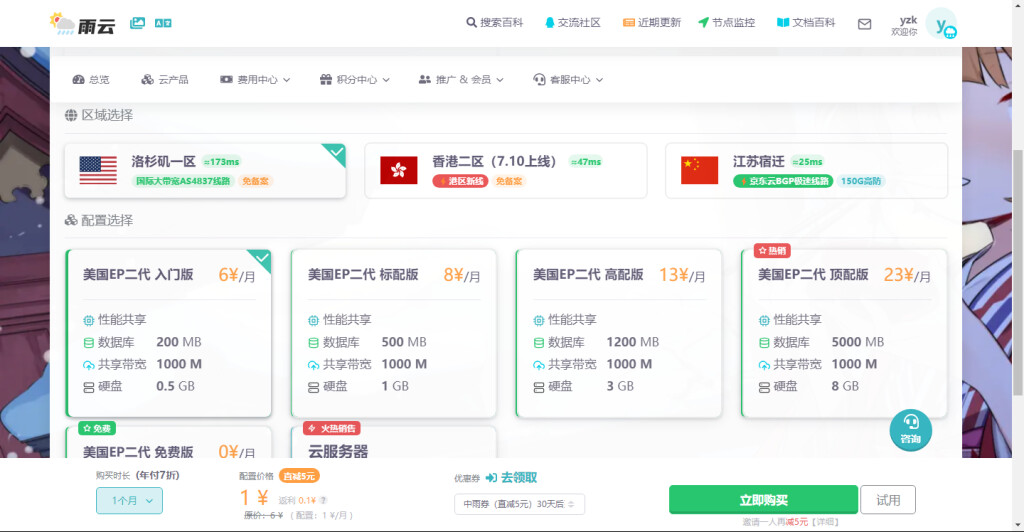
Task: Select 云服务器 plan card
Action: point(394,443)
